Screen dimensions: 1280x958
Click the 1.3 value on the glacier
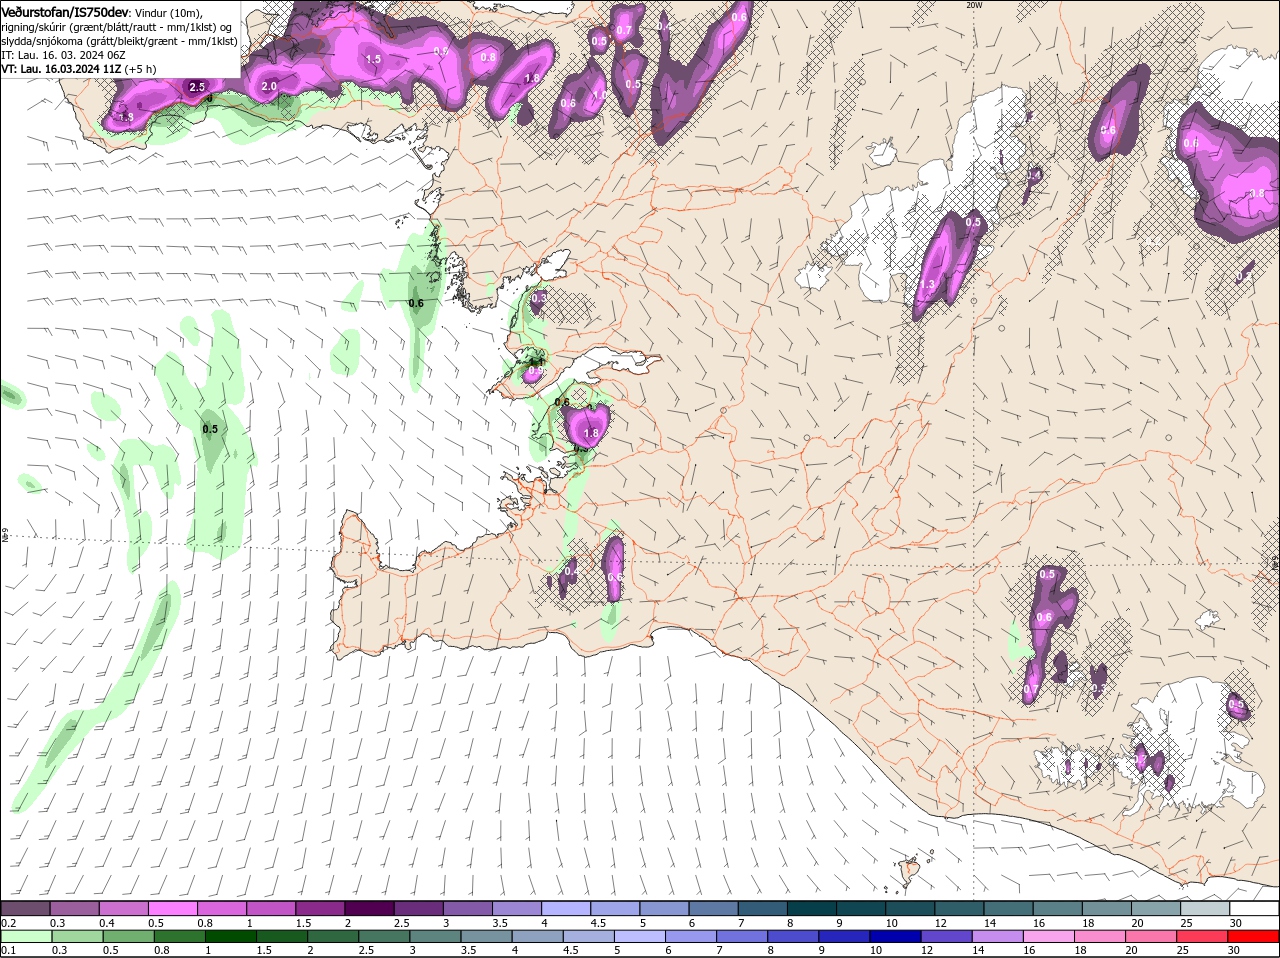pos(927,285)
